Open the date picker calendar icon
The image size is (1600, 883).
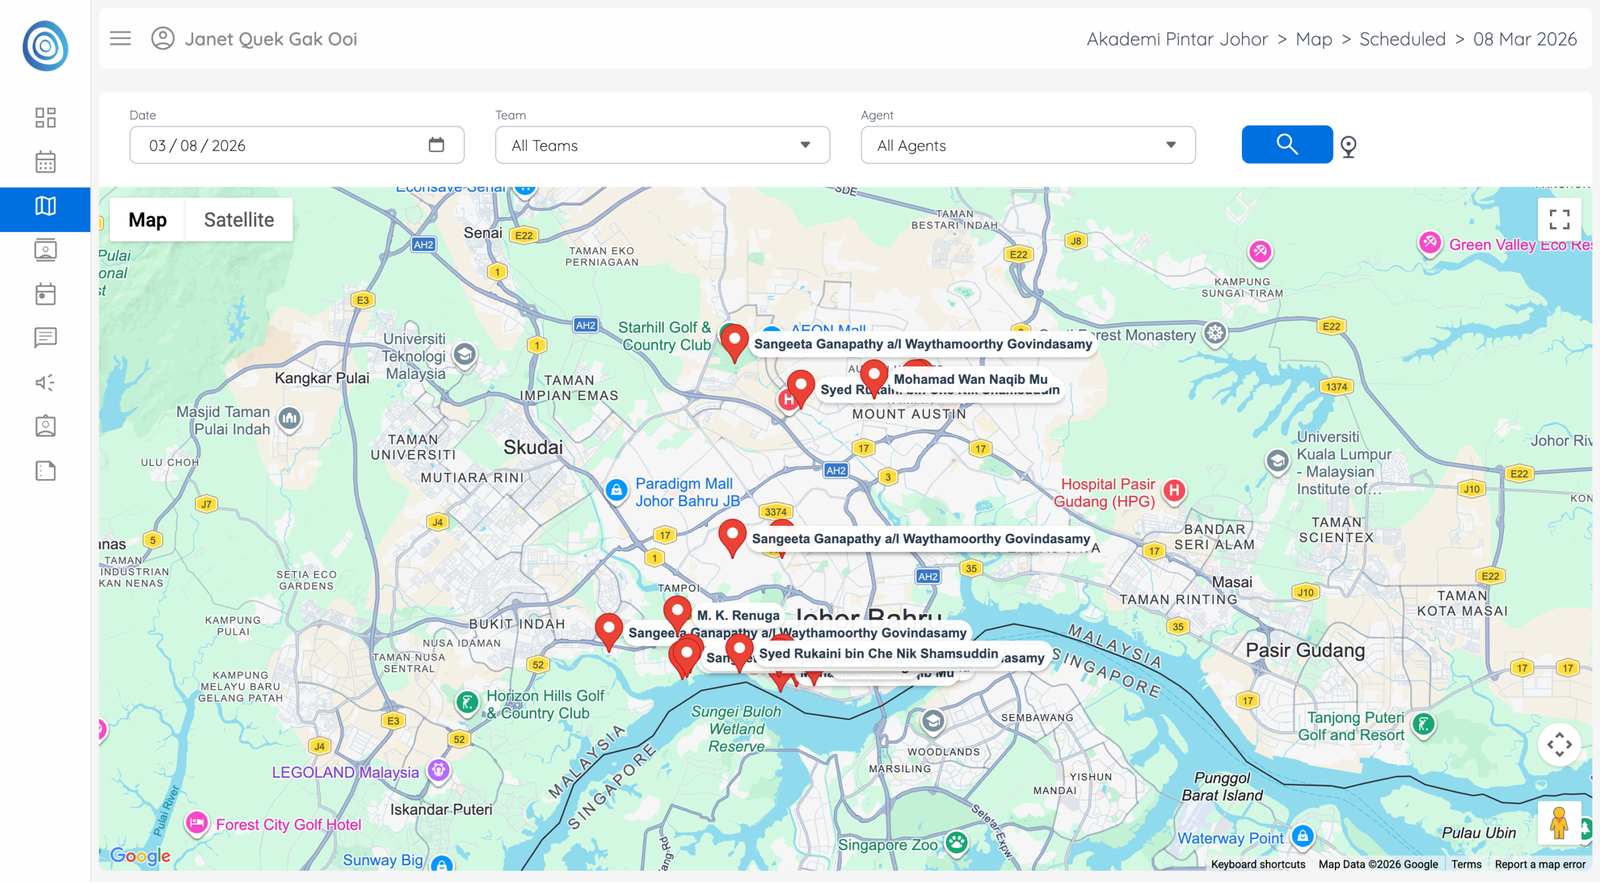436,145
